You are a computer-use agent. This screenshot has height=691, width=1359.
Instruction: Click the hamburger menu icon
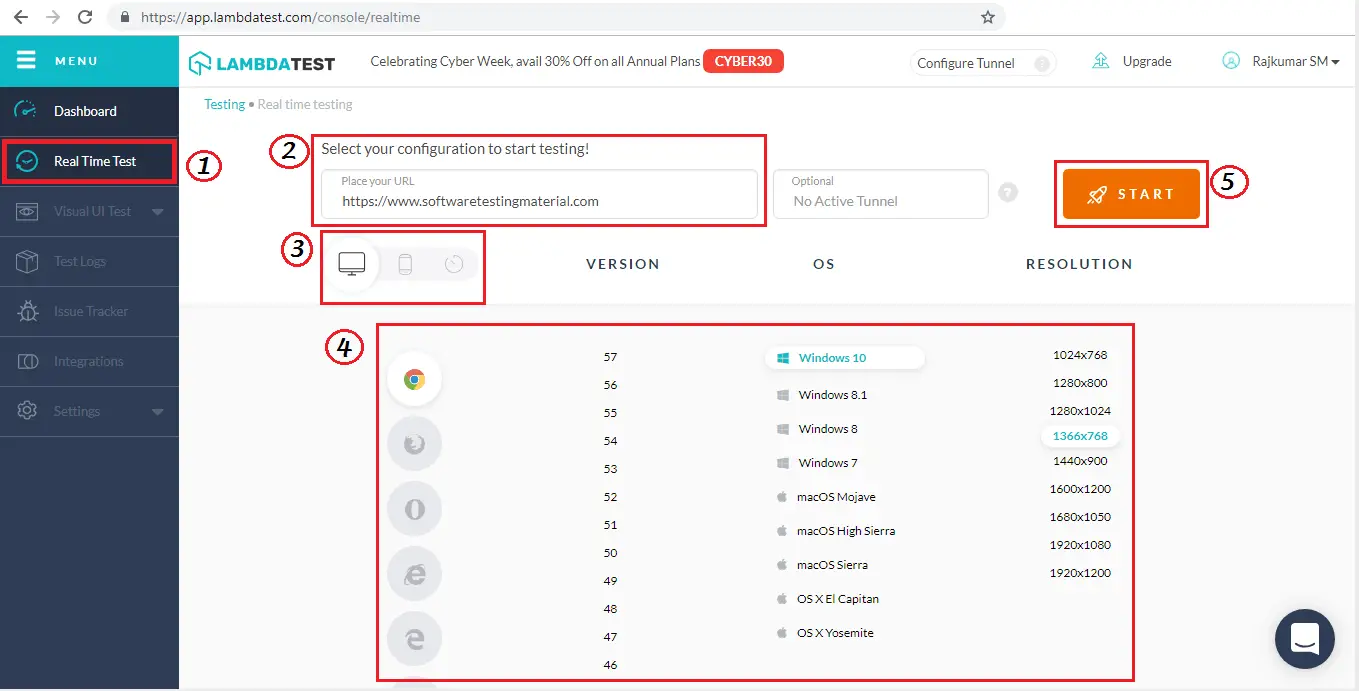pyautogui.click(x=26, y=60)
